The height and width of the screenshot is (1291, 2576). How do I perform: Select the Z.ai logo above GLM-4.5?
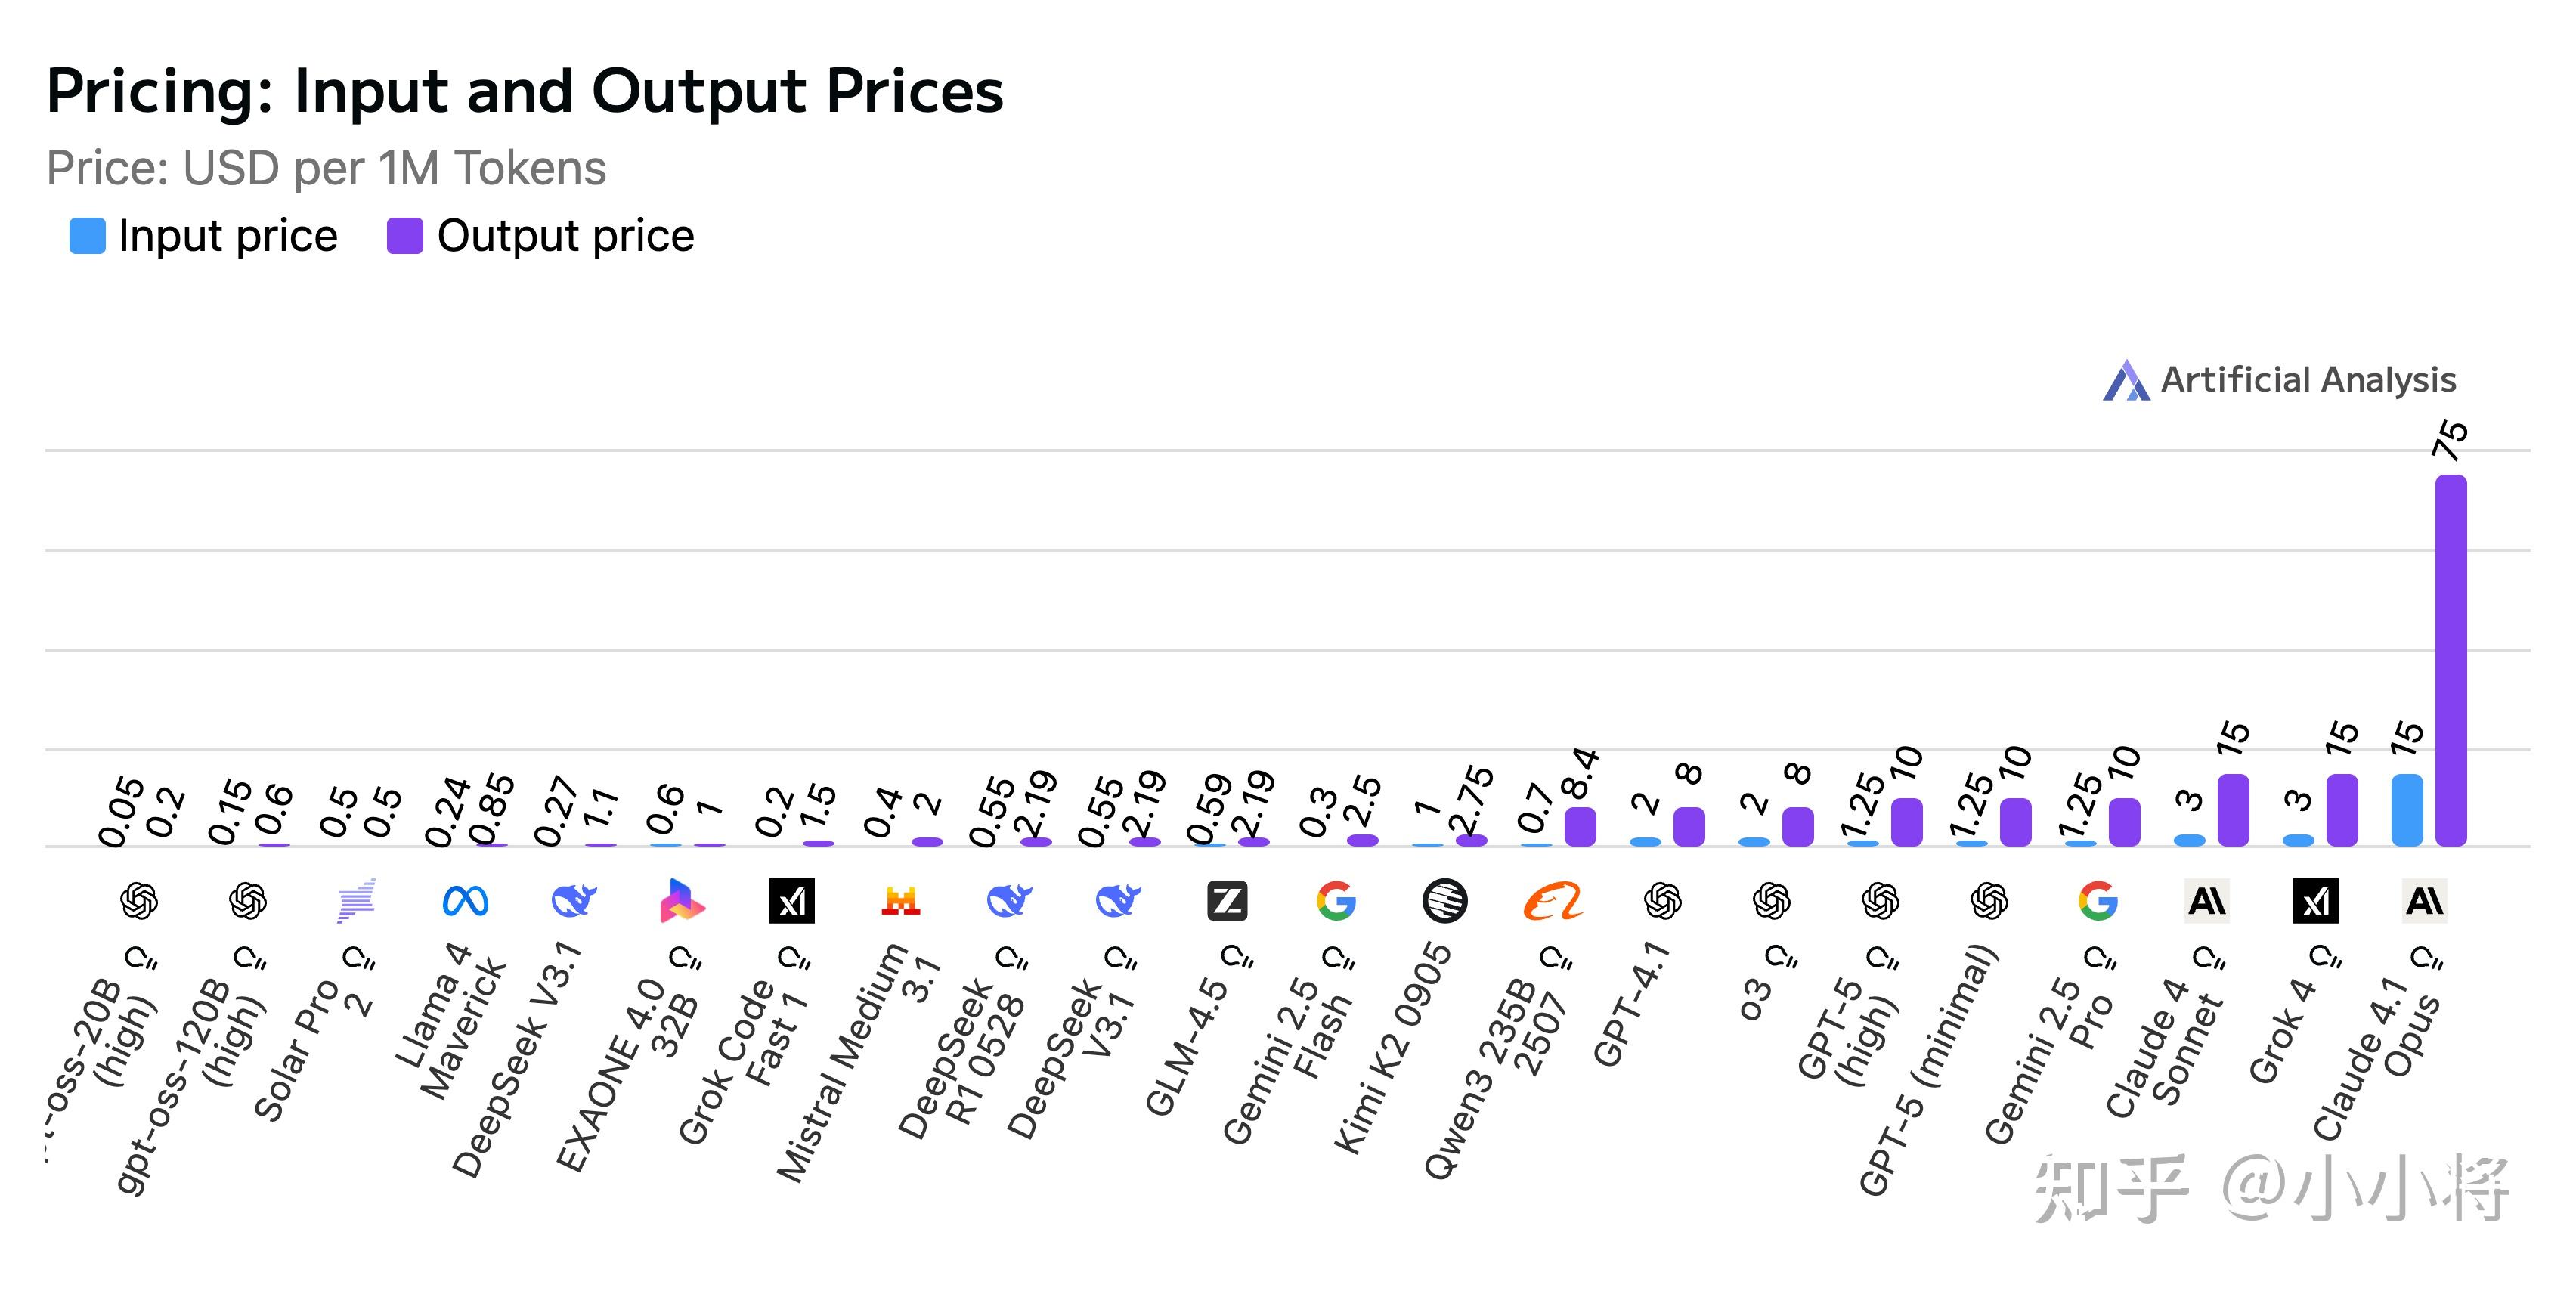tap(1227, 901)
